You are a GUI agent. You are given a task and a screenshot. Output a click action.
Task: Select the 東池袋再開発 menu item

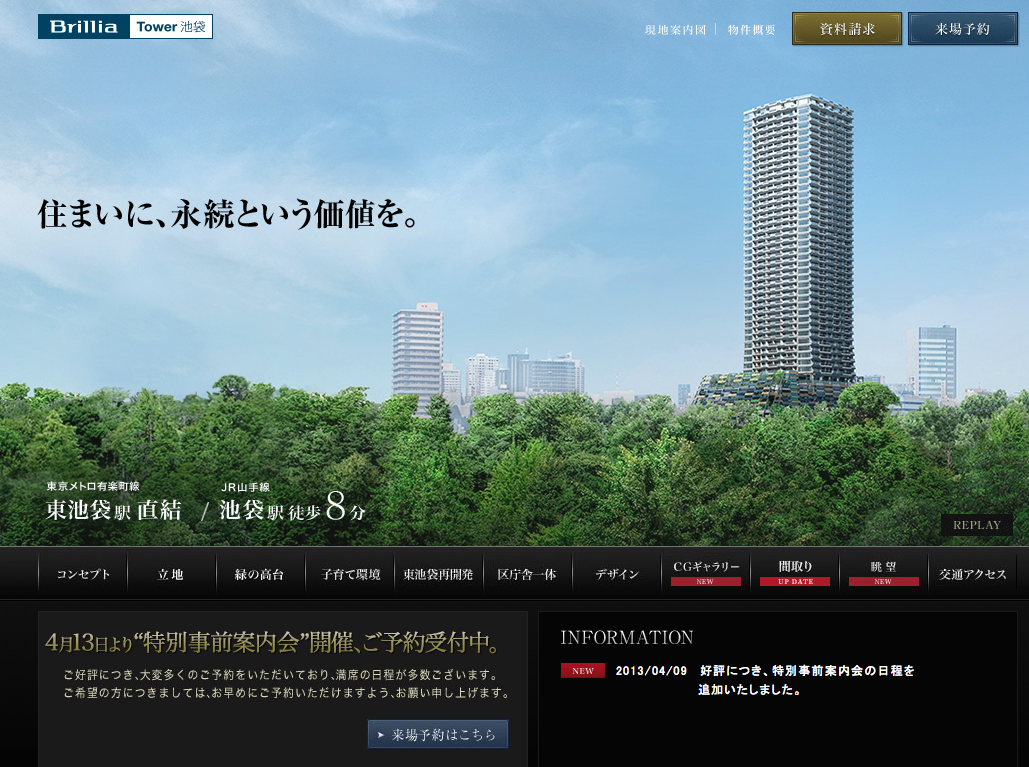(438, 574)
